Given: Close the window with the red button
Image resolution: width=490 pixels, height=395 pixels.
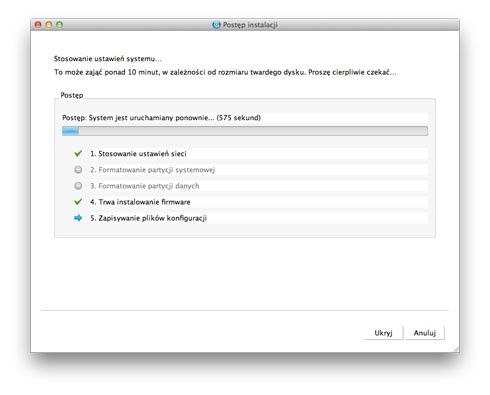Looking at the screenshot, I should [x=38, y=25].
